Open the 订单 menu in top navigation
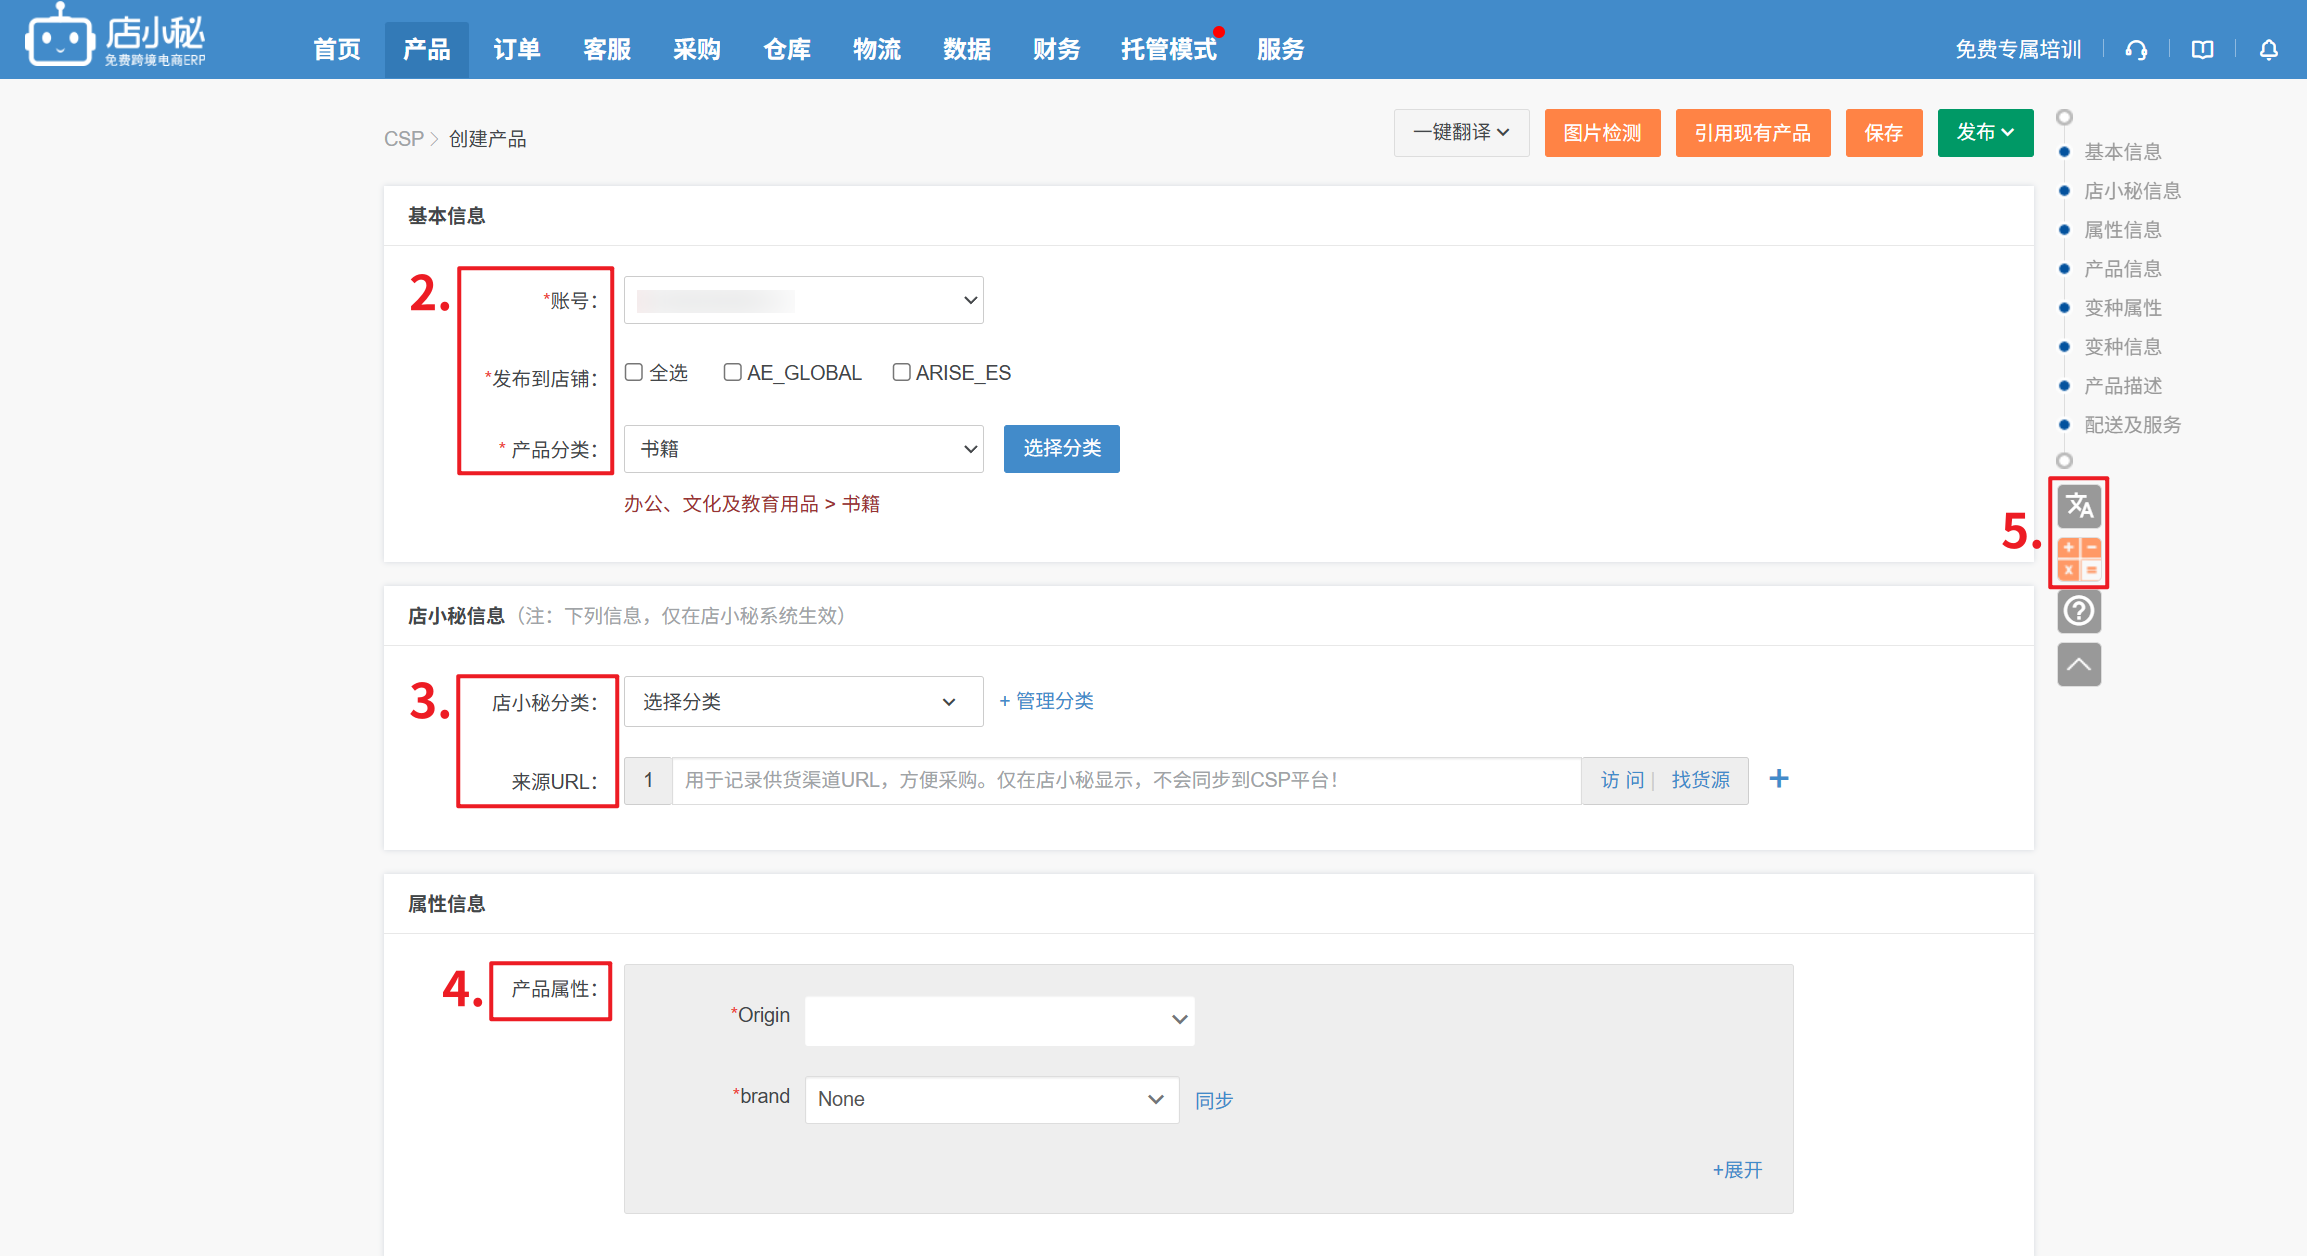The width and height of the screenshot is (2307, 1256). tap(517, 49)
